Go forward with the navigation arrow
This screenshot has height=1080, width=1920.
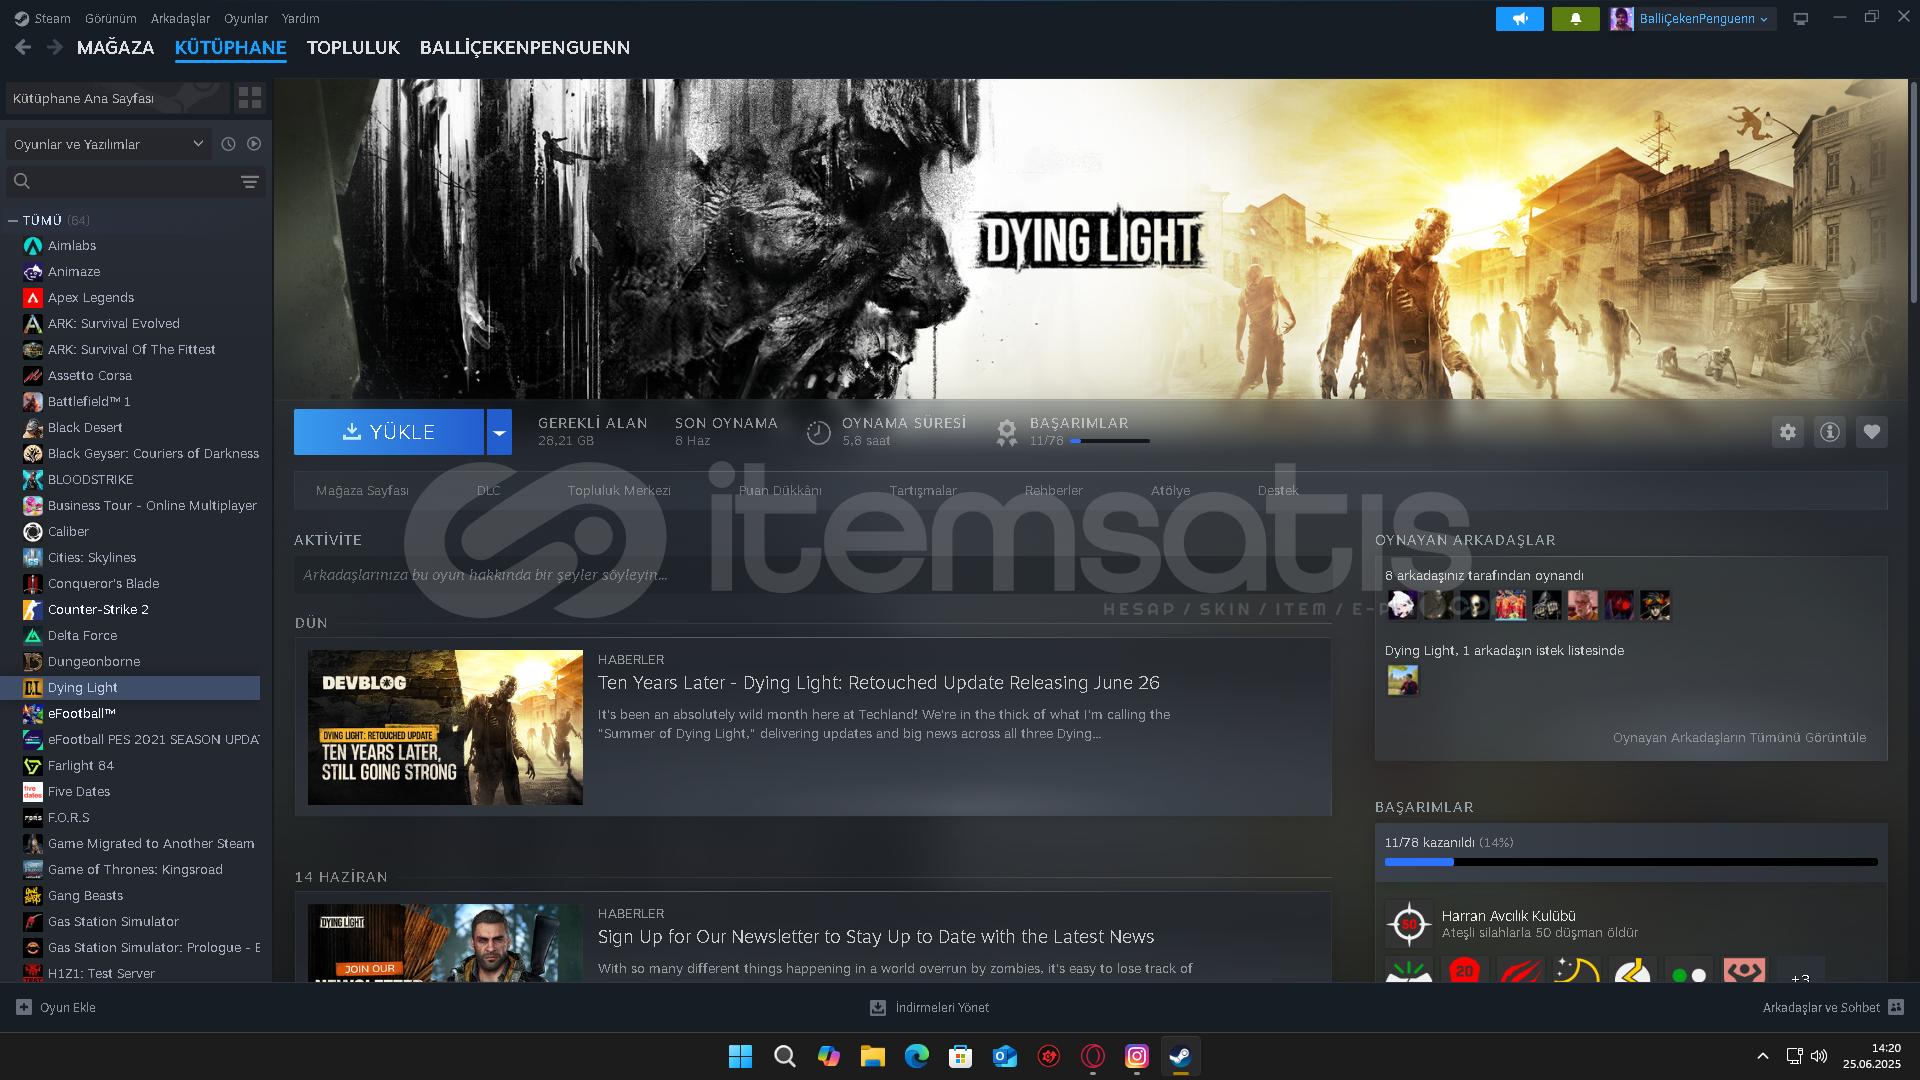point(55,47)
